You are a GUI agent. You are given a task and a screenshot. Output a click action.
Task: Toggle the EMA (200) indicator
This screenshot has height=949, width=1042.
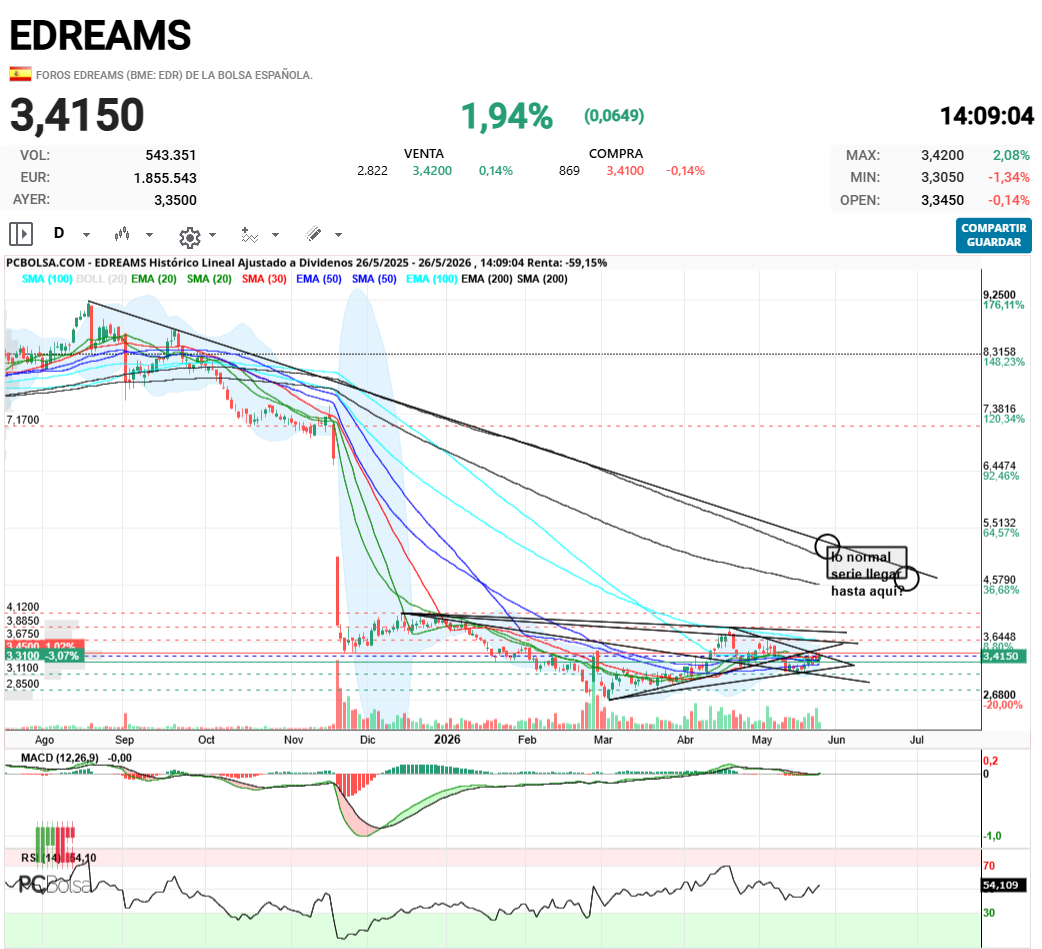pyautogui.click(x=486, y=279)
